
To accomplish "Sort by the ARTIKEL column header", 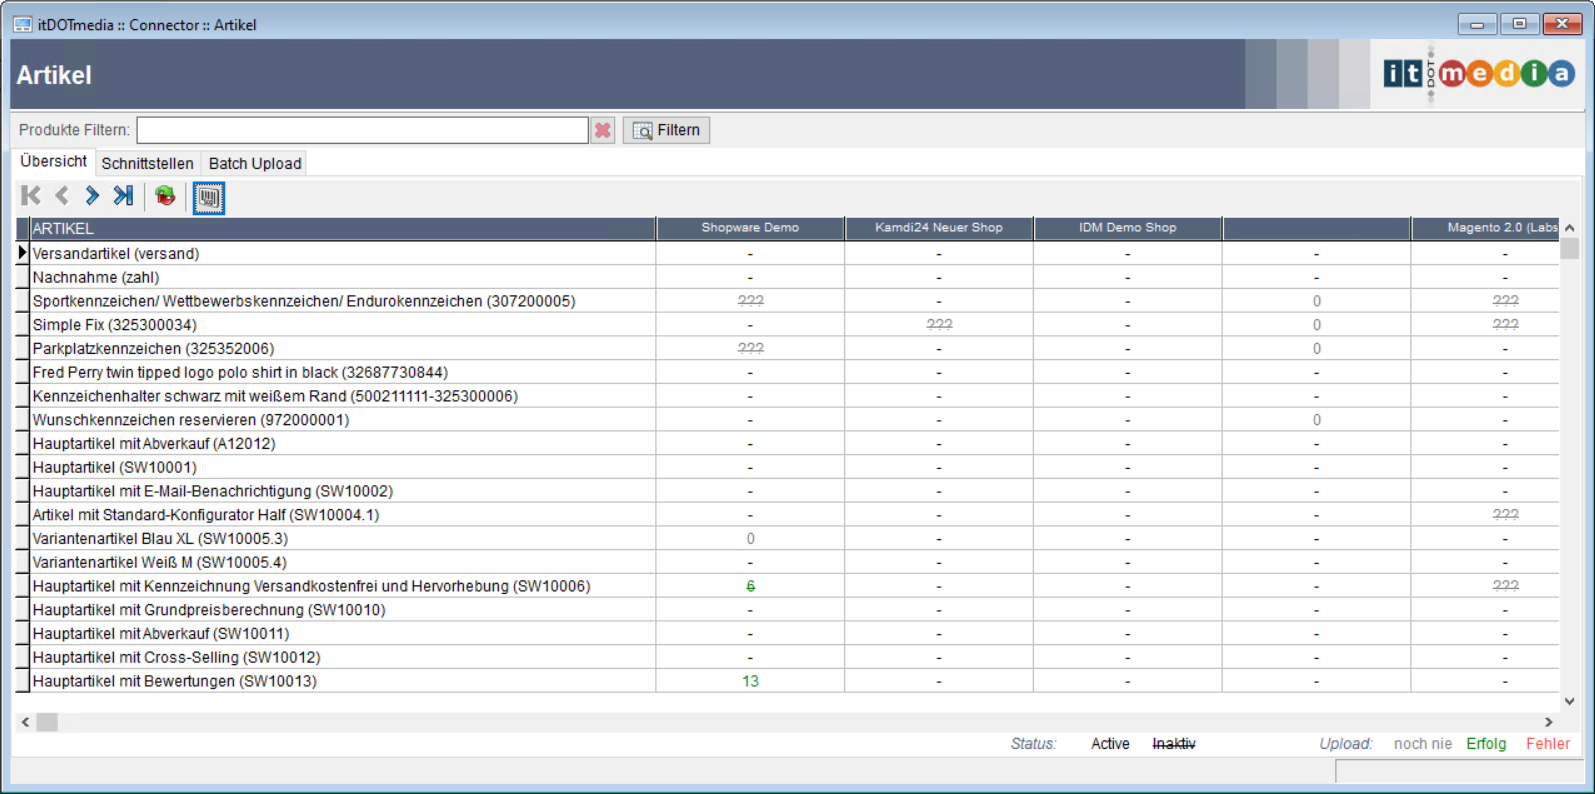I will click(x=342, y=228).
